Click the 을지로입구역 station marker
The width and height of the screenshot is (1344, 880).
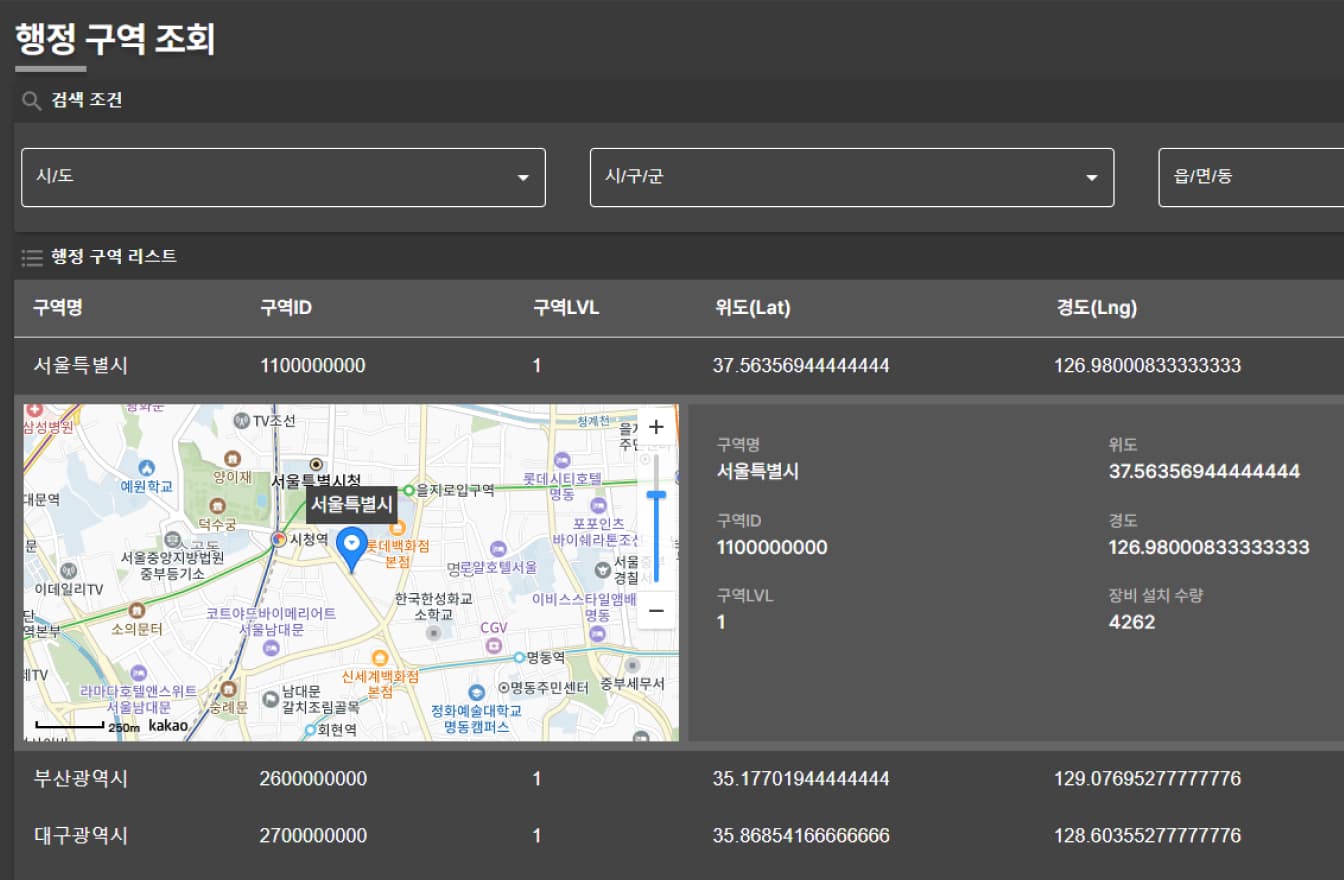409,490
